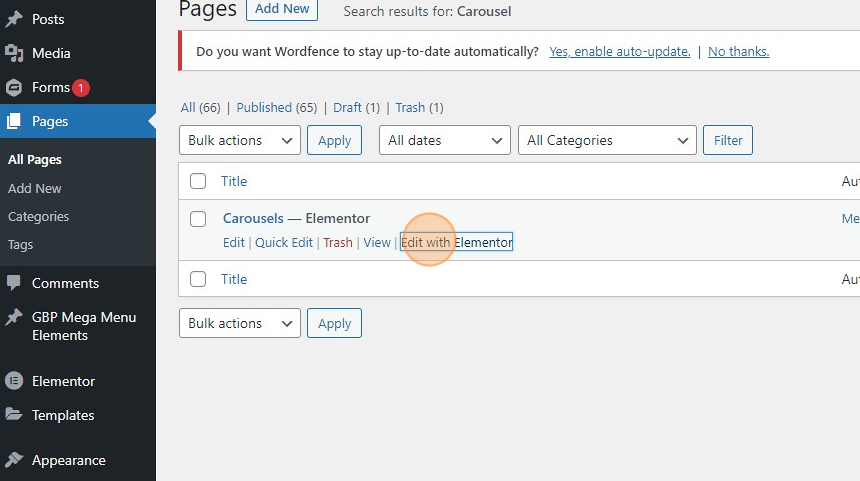Viewport: 860px width, 481px height.
Task: Click the Pages icon in sidebar
Action: pos(14,121)
